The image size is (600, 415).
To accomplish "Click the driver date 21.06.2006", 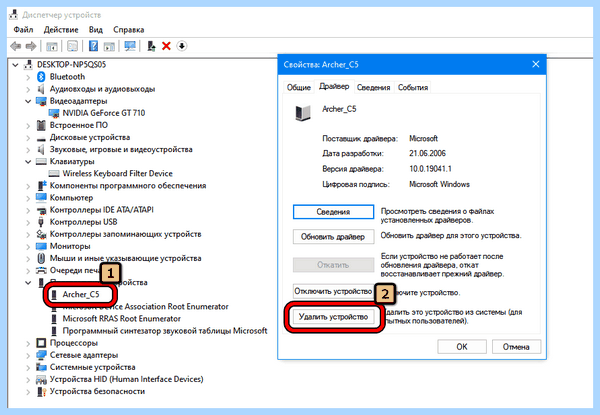I will tap(427, 153).
